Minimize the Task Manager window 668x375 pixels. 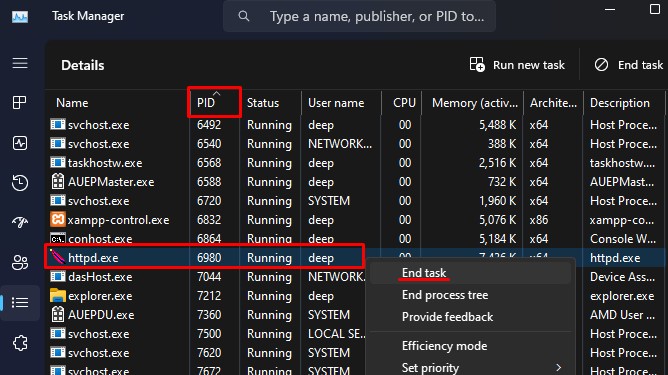[x=610, y=9]
